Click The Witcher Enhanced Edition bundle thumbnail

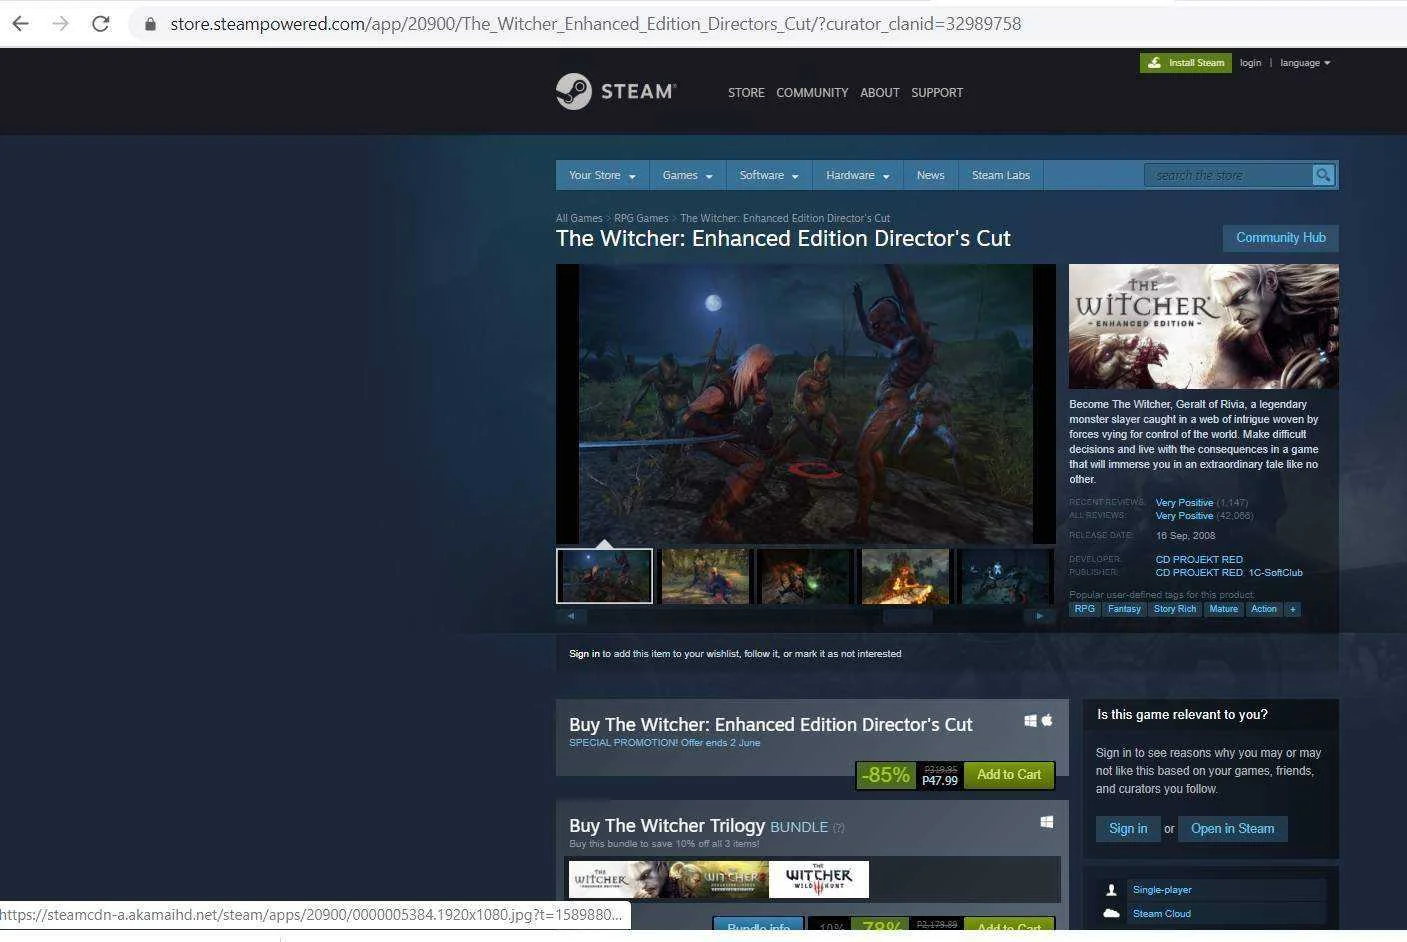point(619,880)
